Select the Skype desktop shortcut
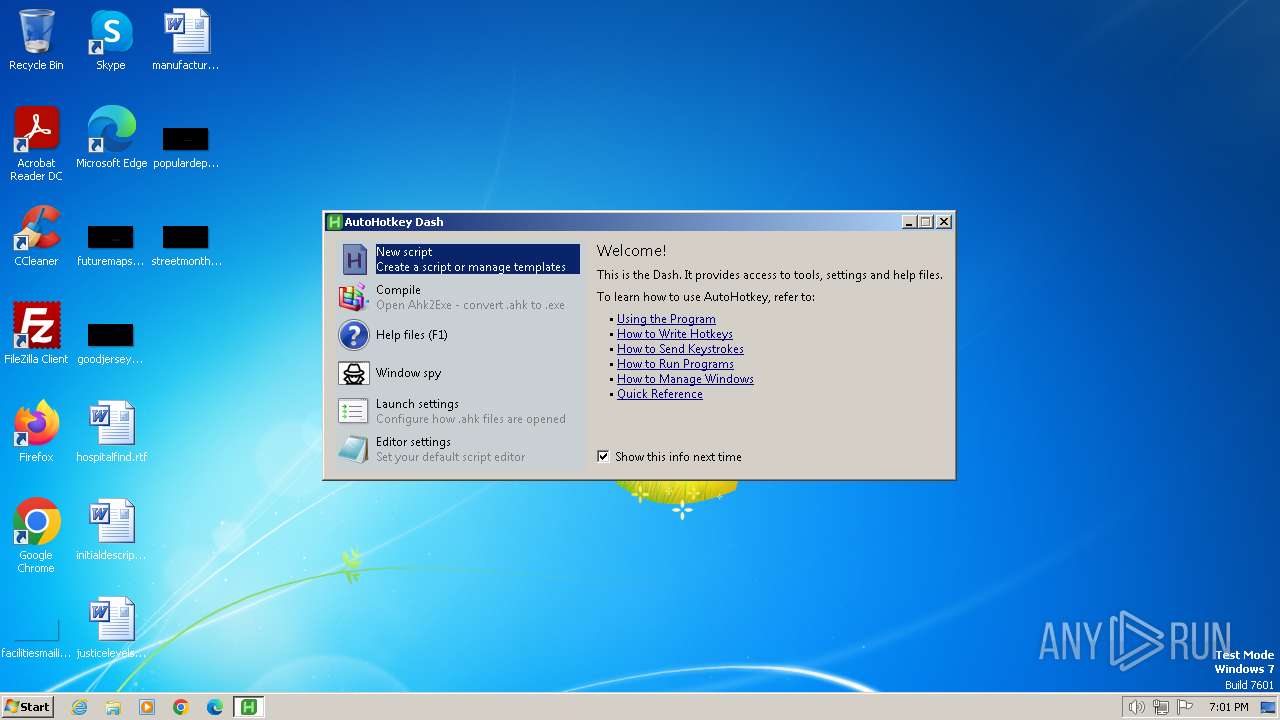This screenshot has width=1280, height=720. 111,40
